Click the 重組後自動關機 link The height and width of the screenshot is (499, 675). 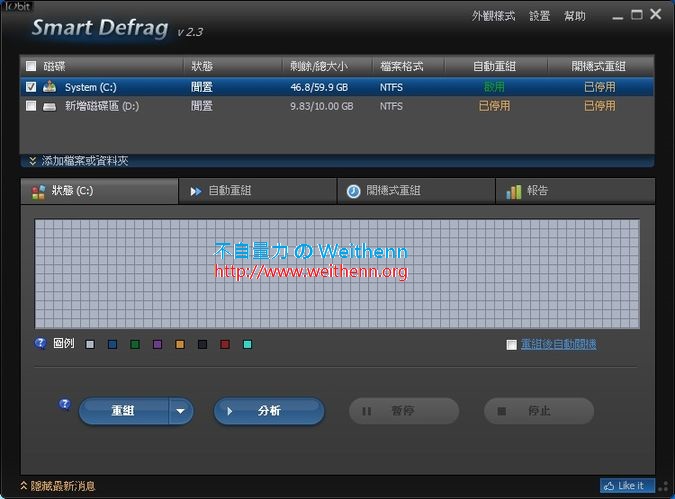point(559,344)
